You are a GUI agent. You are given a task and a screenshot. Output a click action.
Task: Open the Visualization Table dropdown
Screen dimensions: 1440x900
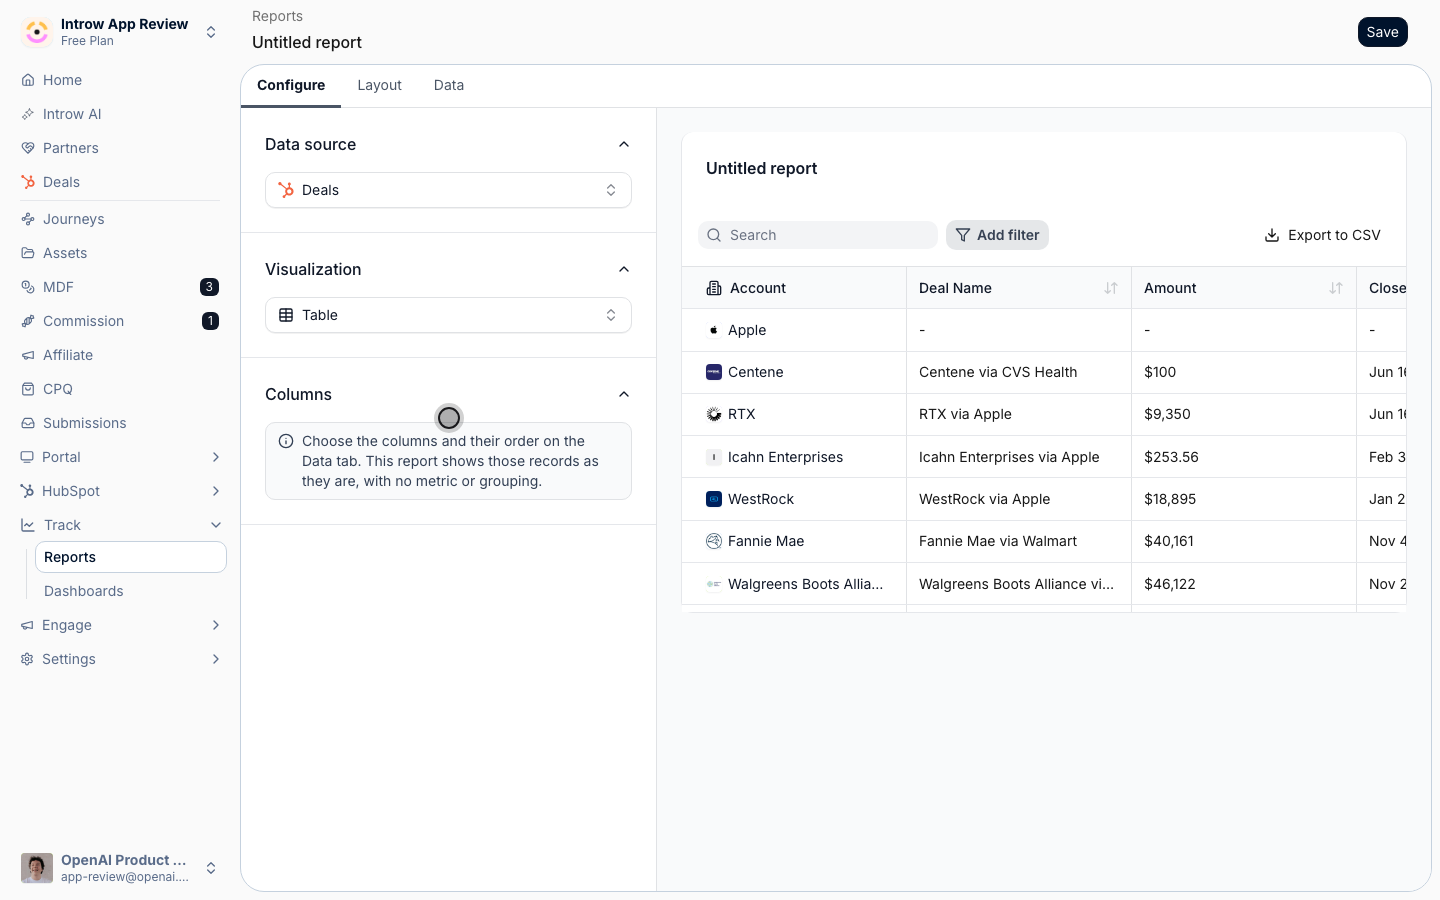(x=448, y=315)
